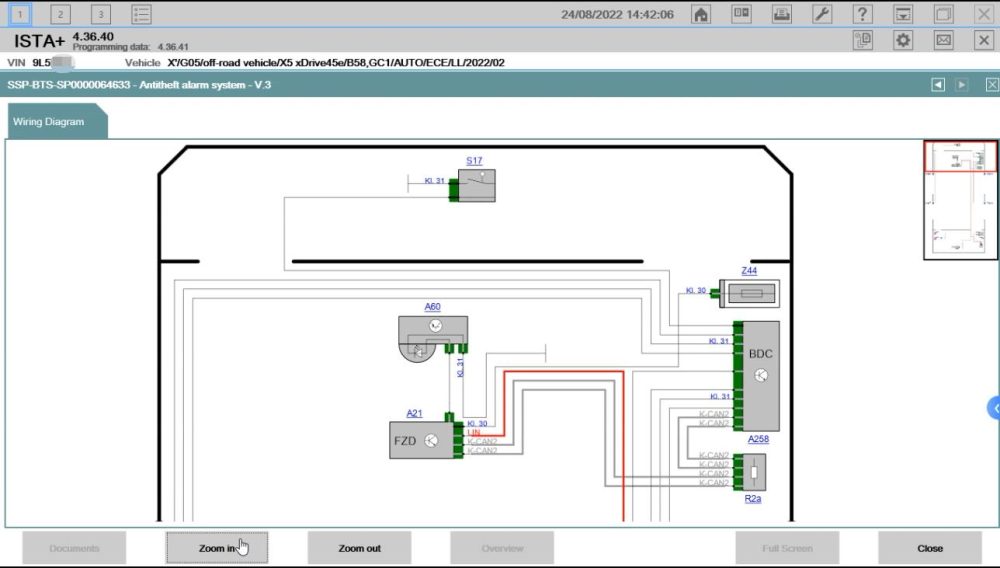Open the operations list icon
The height and width of the screenshot is (568, 1000).
coord(141,14)
